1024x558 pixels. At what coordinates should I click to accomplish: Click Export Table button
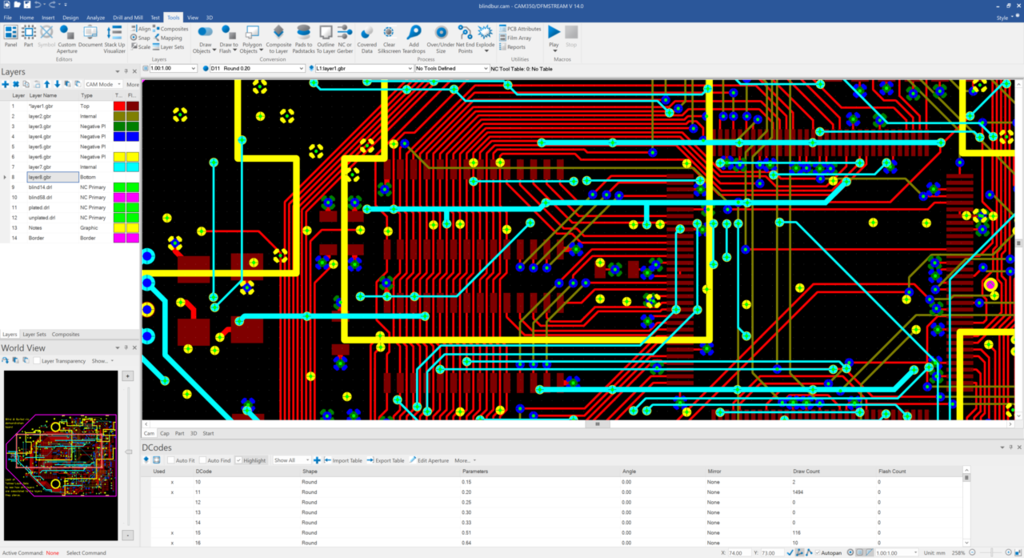coord(385,461)
